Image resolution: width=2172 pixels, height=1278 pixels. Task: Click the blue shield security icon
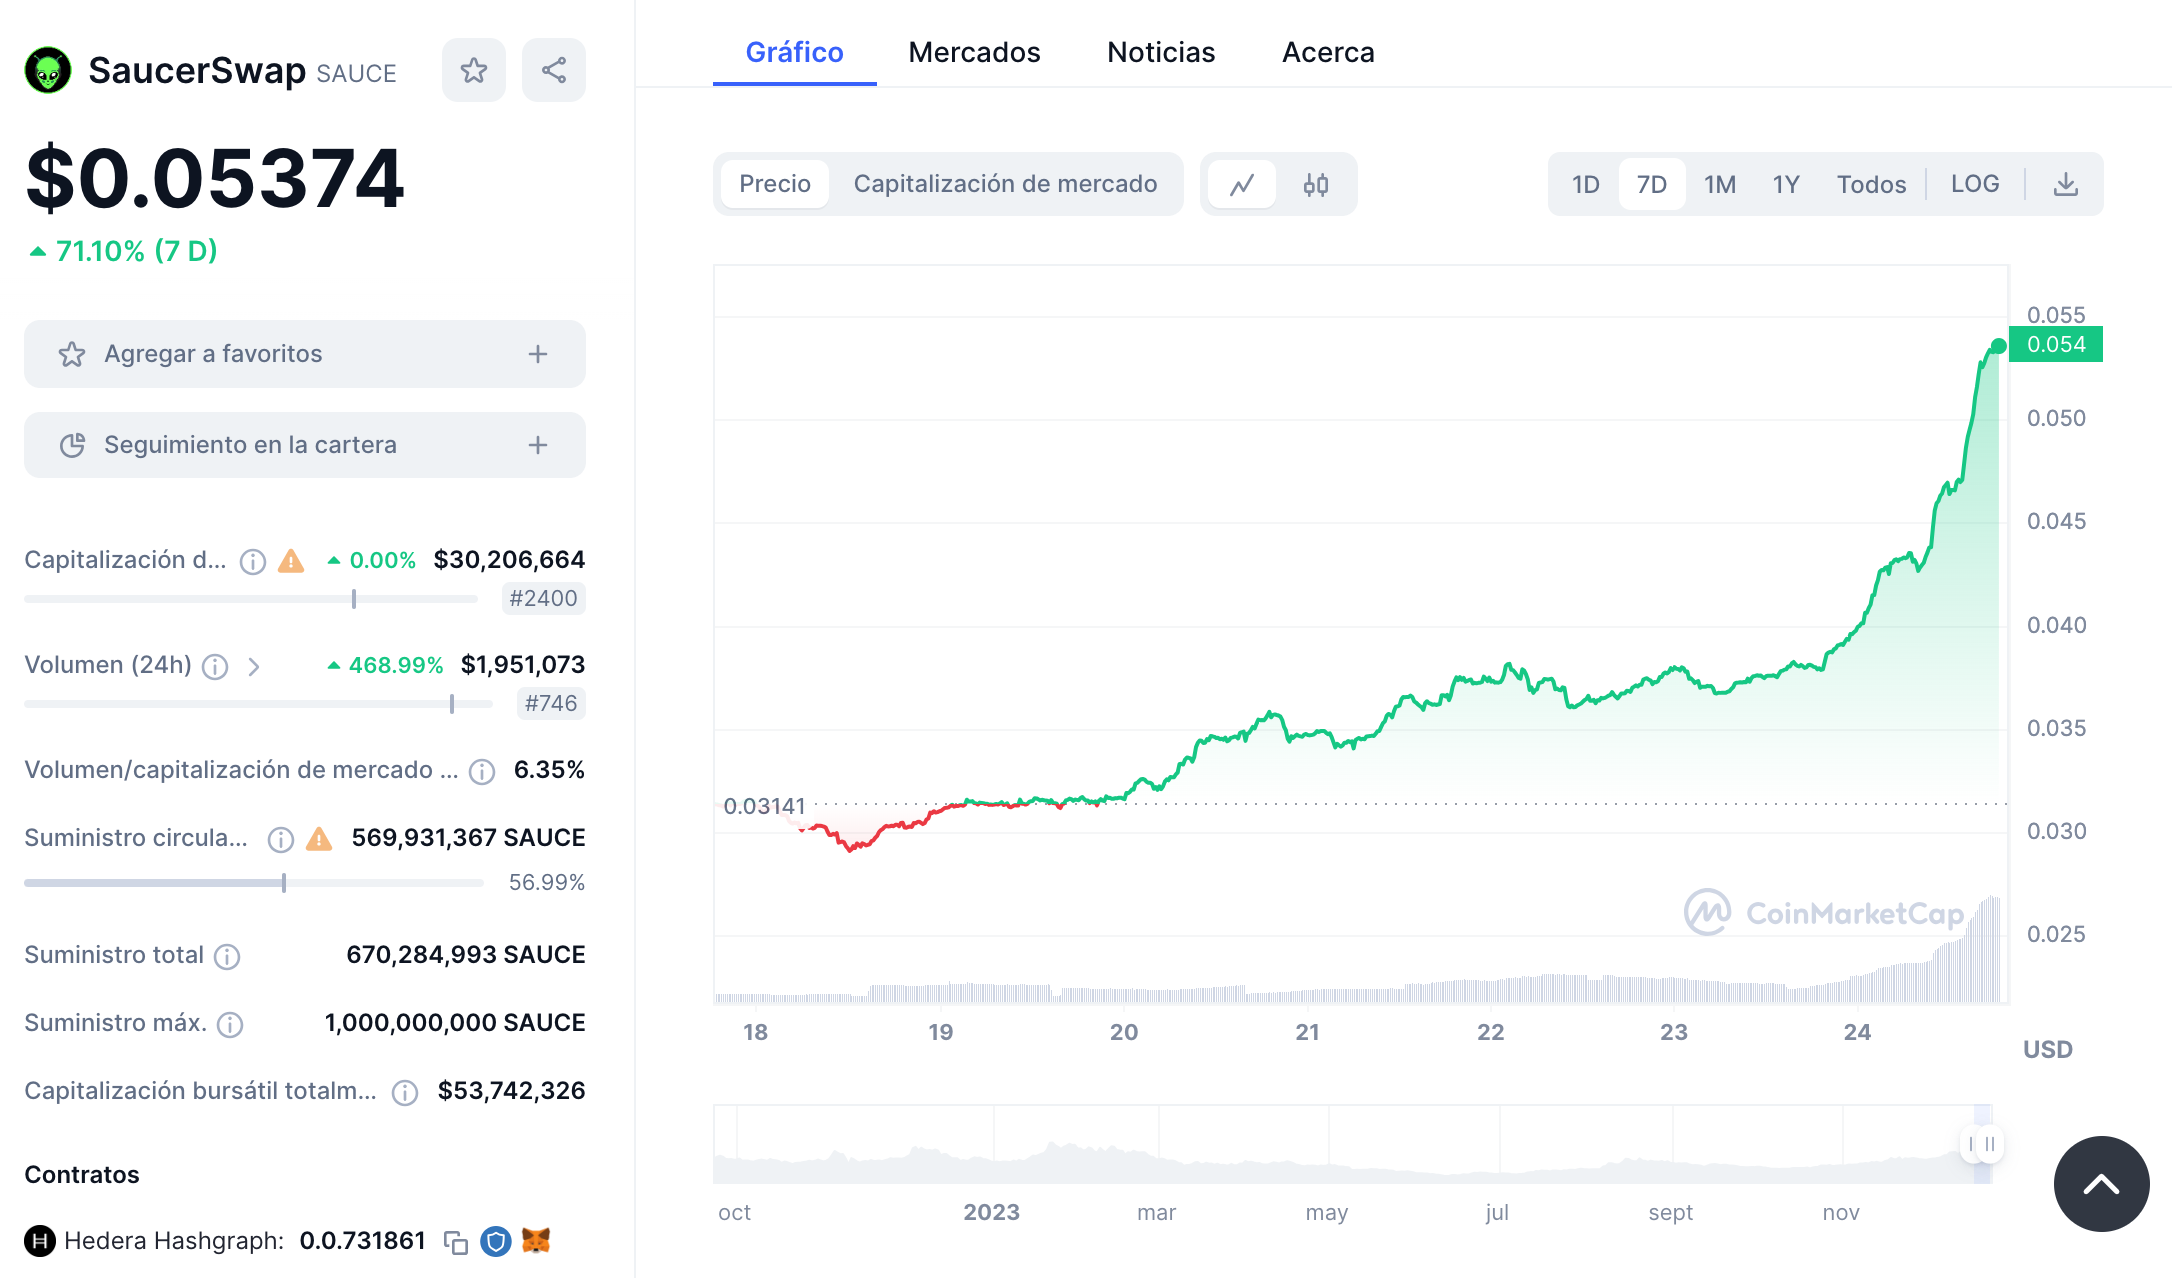(496, 1241)
